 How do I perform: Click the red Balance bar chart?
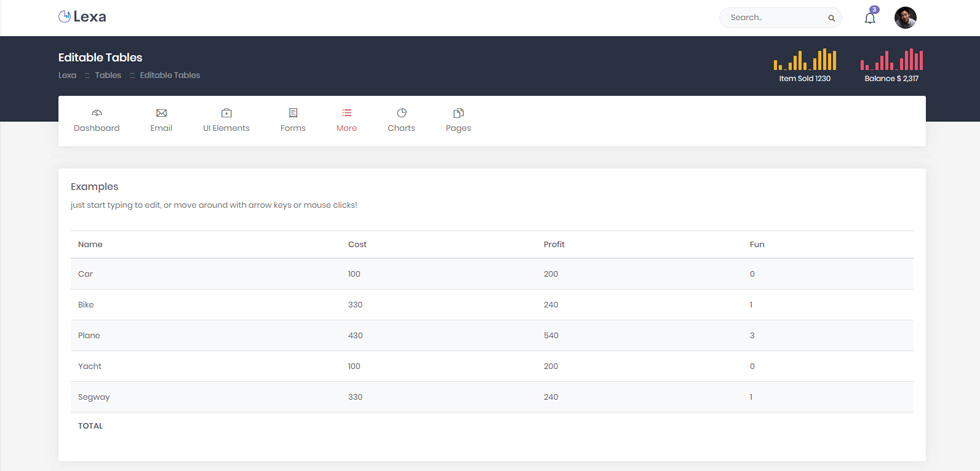(x=892, y=59)
